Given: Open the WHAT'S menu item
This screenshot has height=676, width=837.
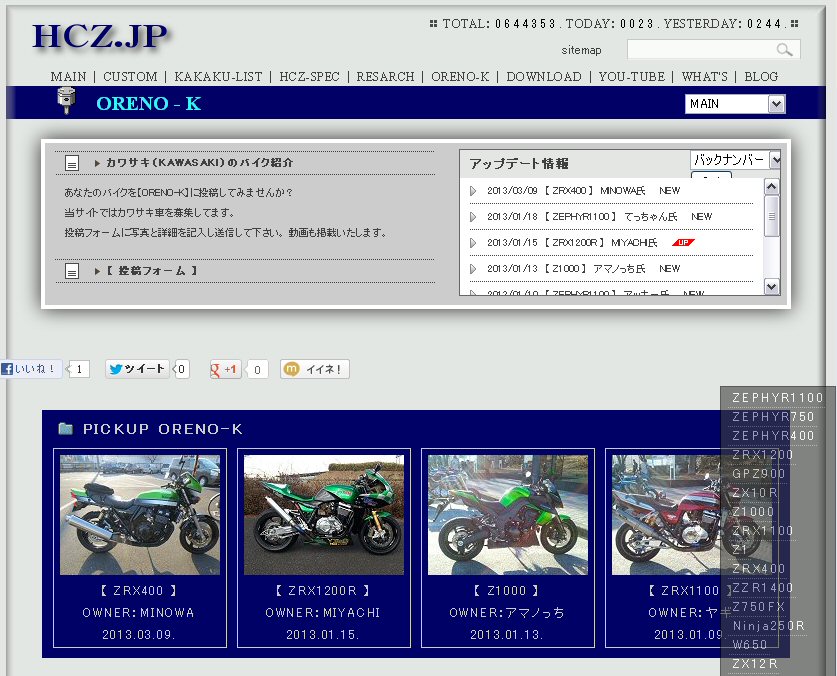Looking at the screenshot, I should 705,76.
